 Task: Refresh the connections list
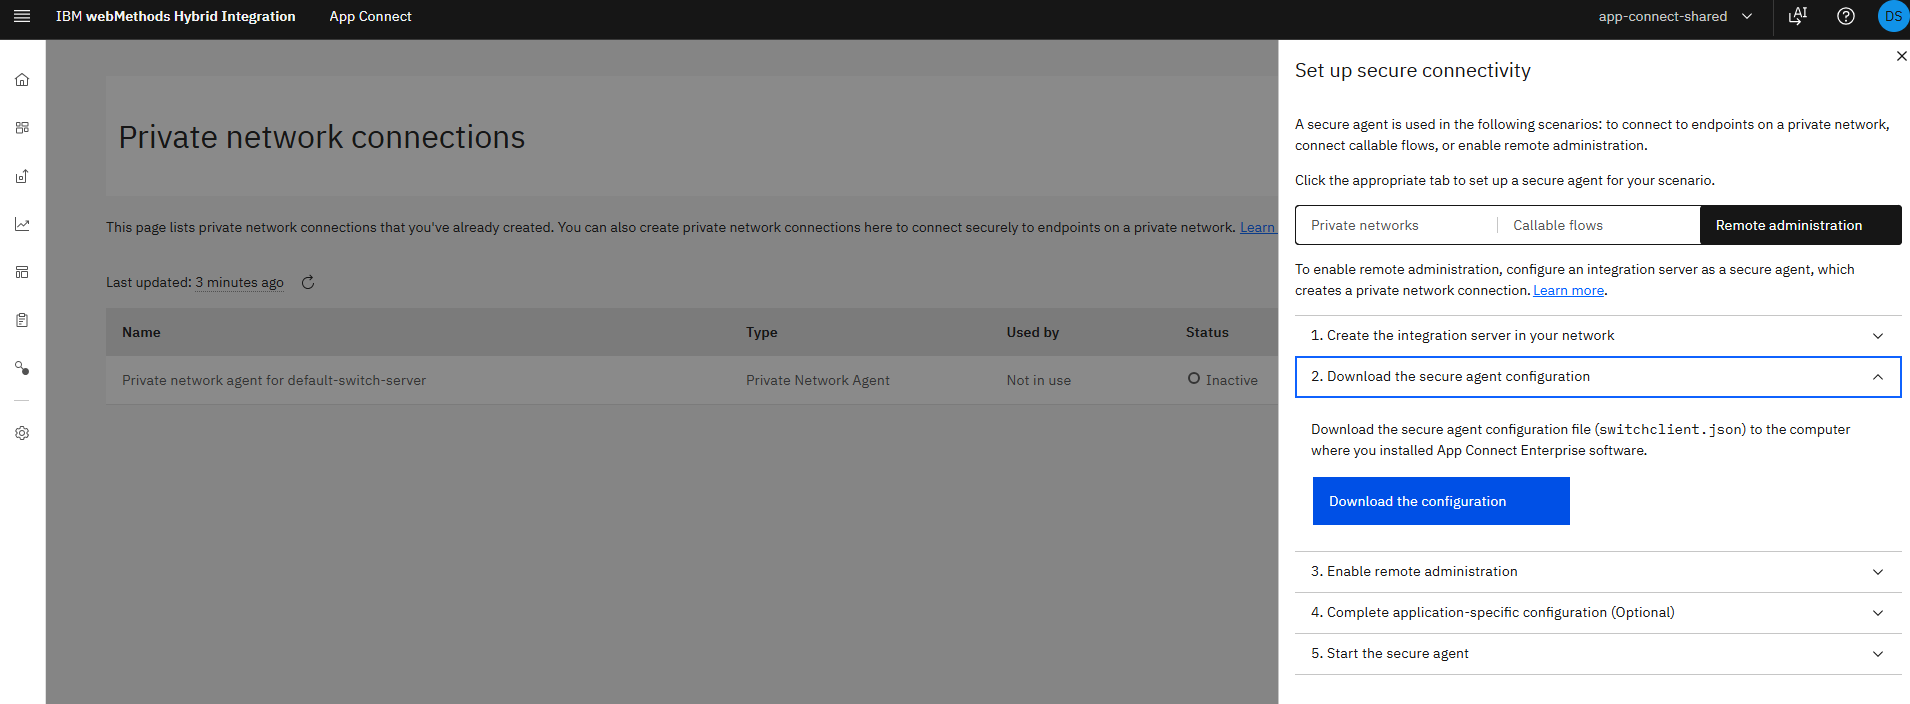[308, 283]
